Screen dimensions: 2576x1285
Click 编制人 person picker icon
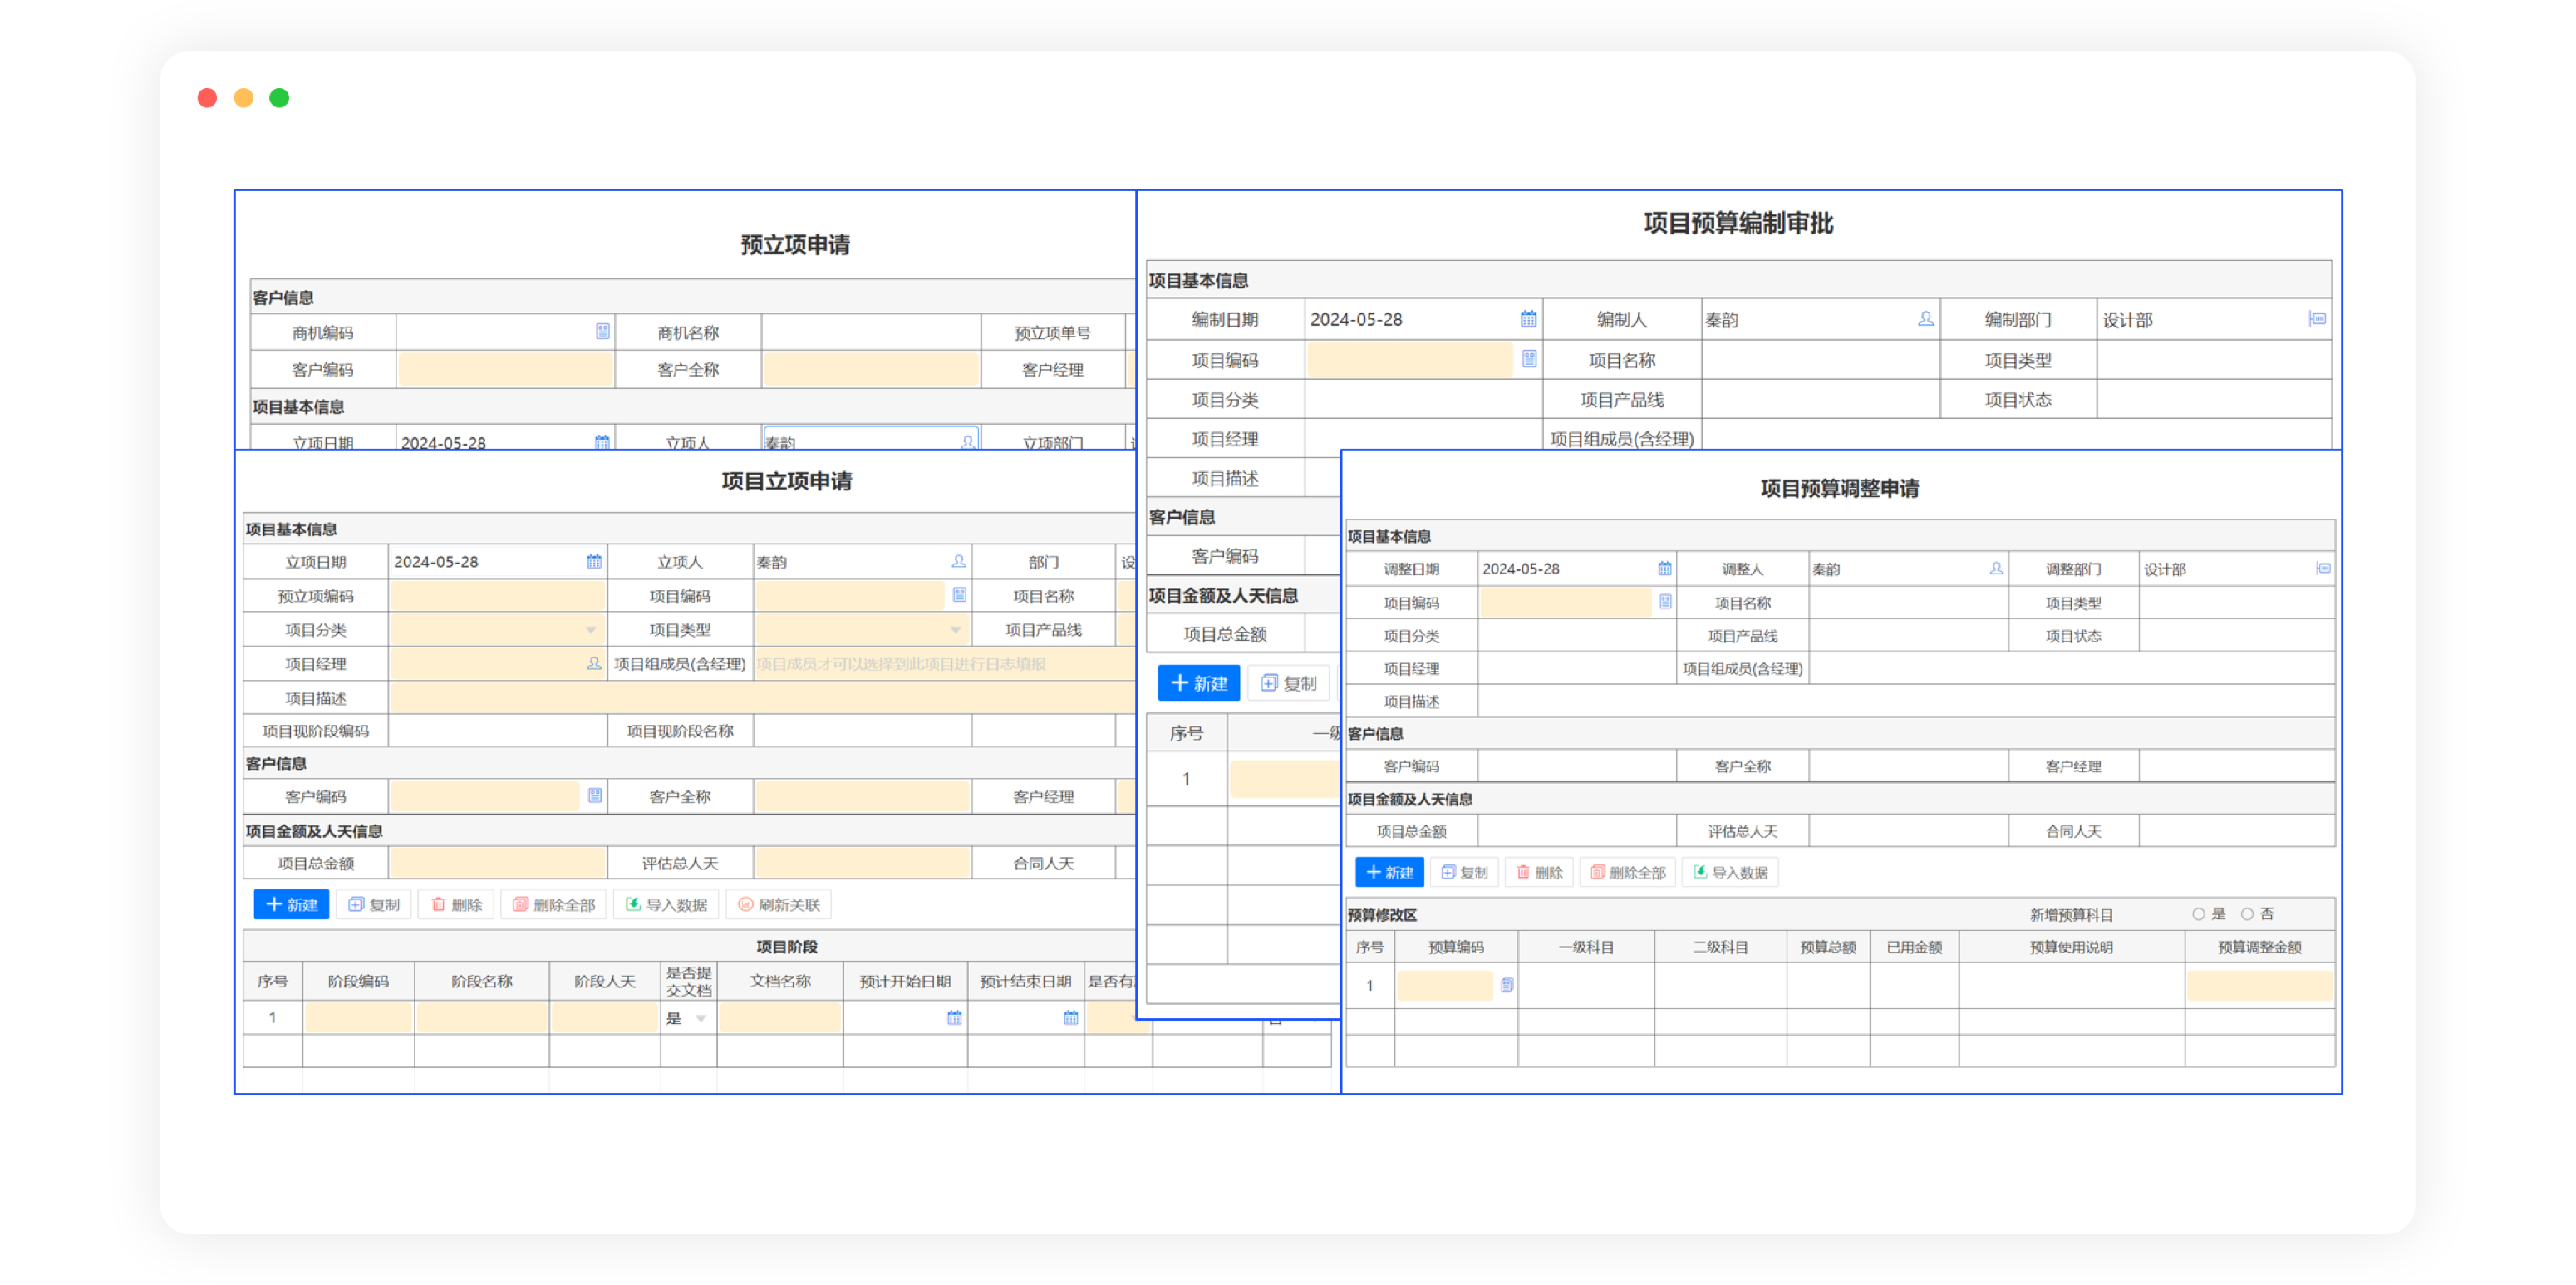[1925, 319]
